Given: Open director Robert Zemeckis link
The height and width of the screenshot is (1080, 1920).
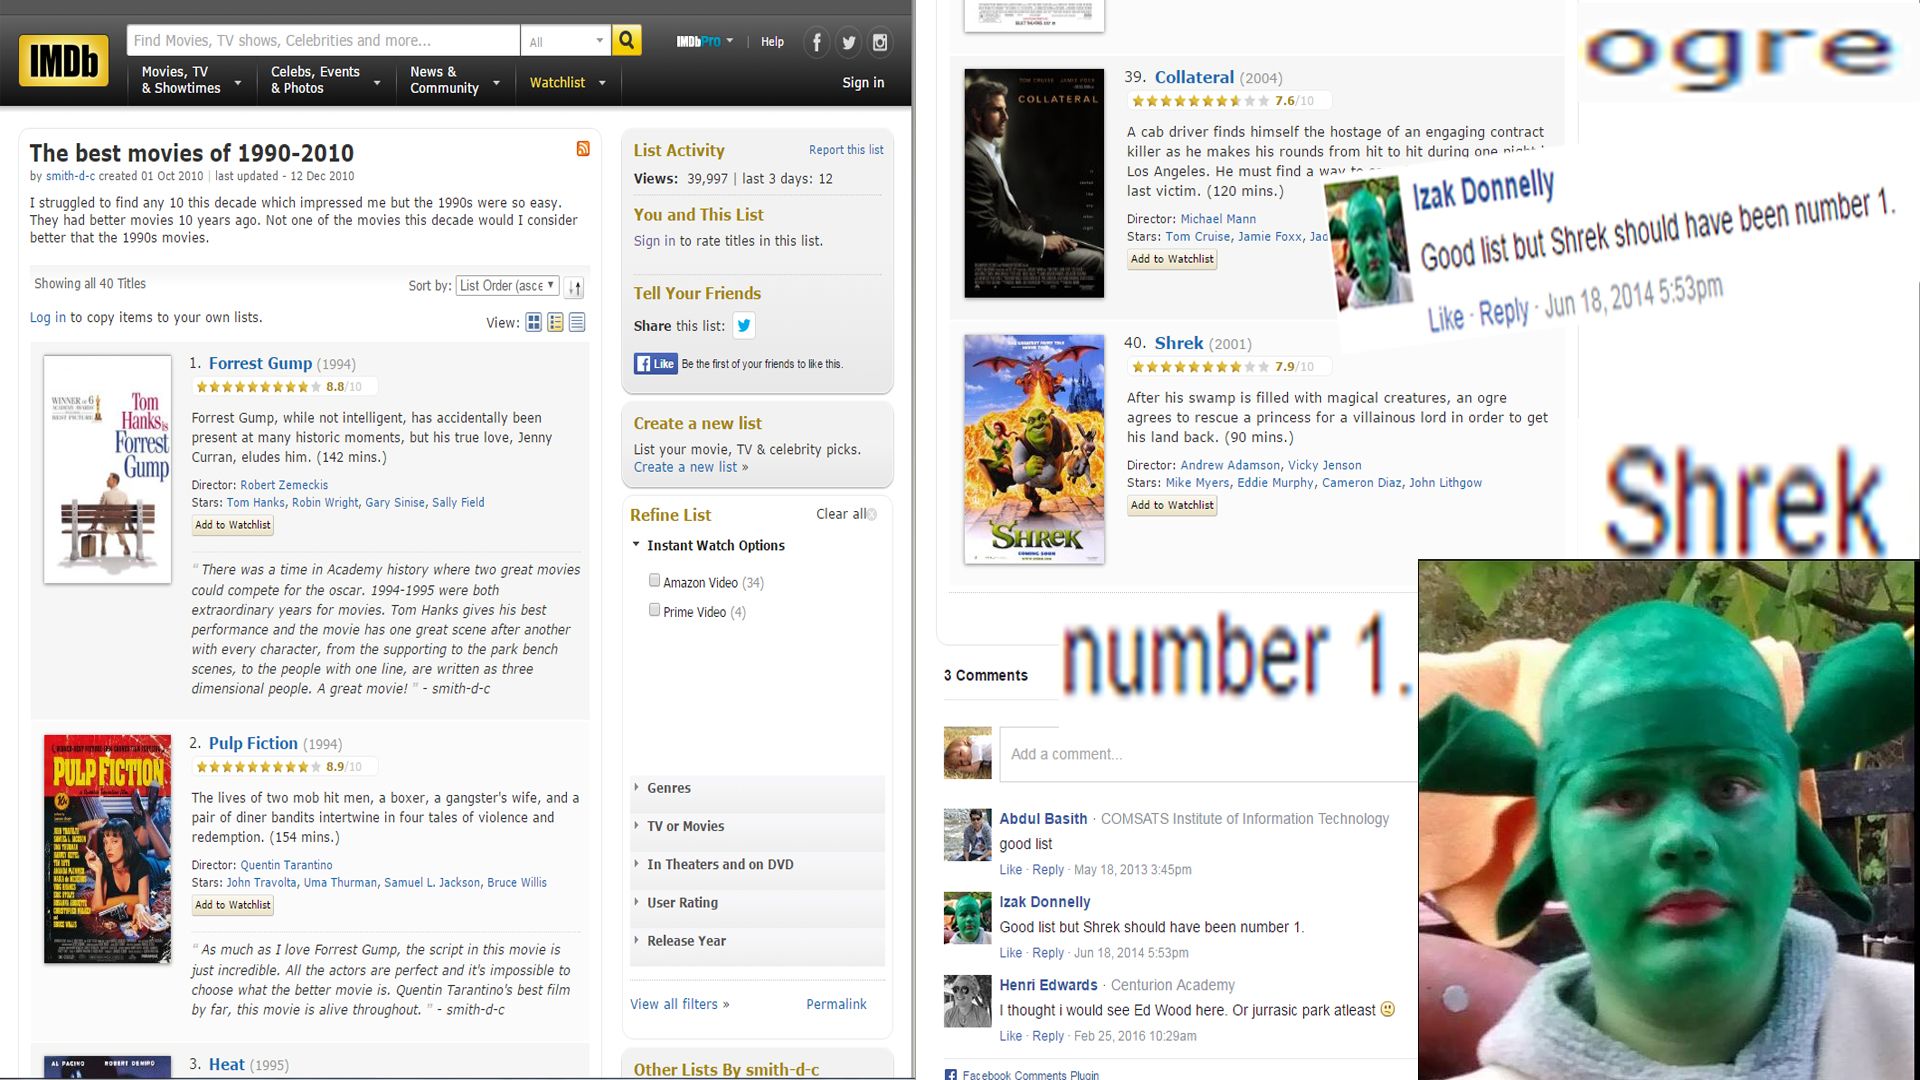Looking at the screenshot, I should tap(284, 485).
